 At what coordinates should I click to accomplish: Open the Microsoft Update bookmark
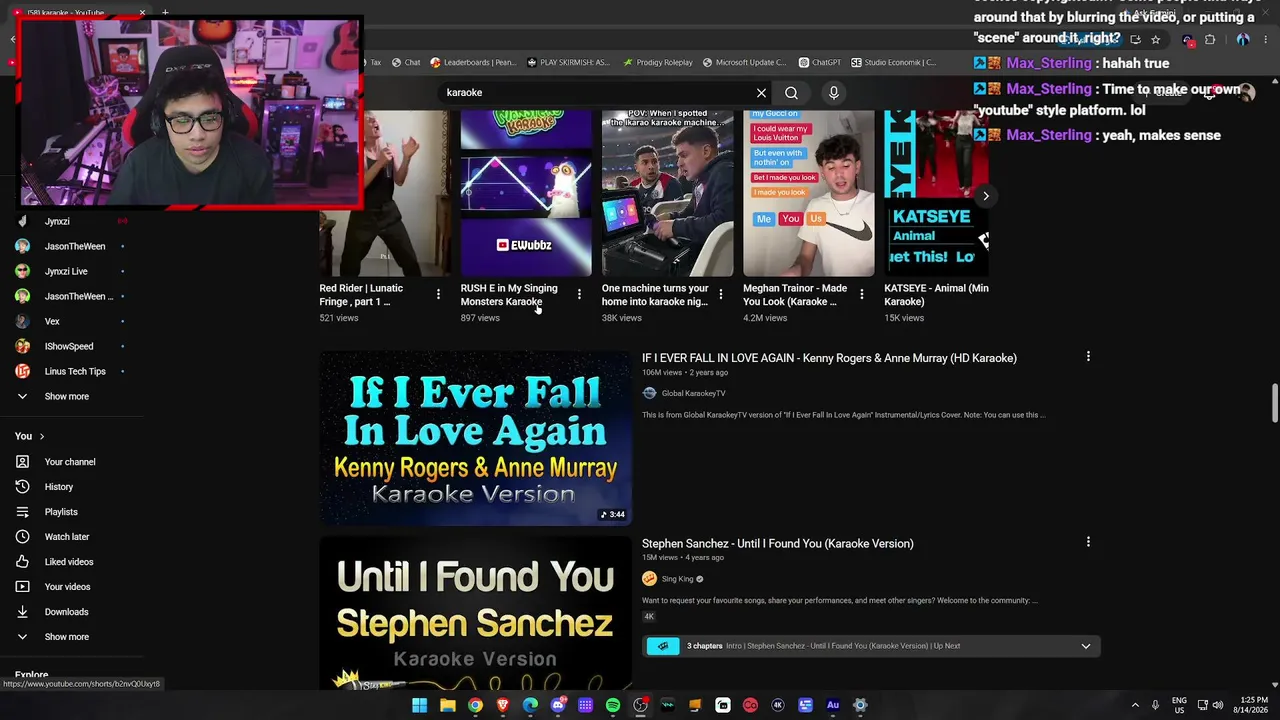point(744,63)
